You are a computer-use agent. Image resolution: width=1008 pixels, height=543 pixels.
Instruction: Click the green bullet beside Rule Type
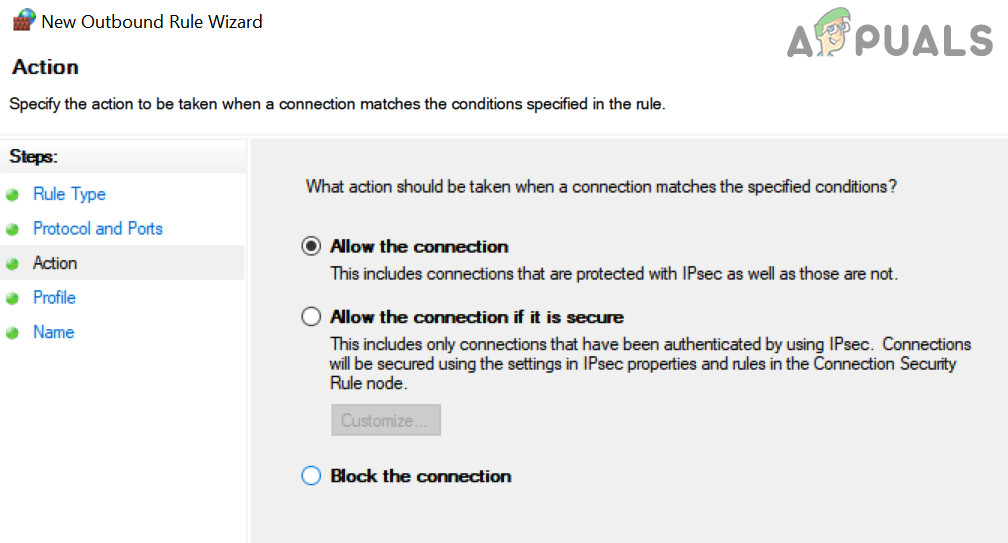coord(13,195)
